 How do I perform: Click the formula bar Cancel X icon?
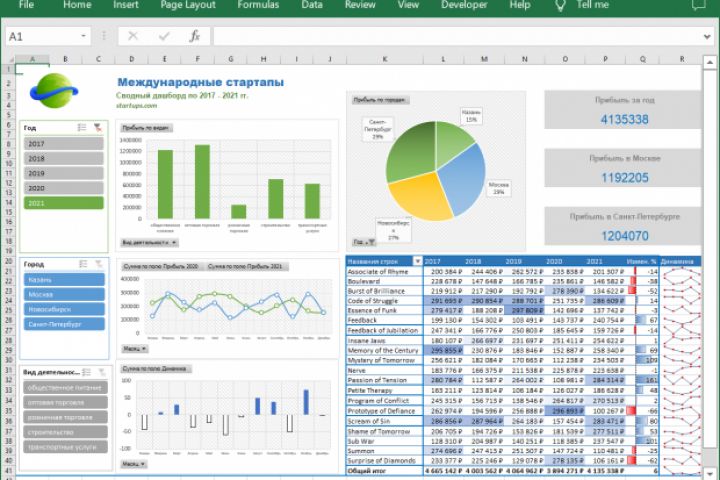tap(133, 36)
